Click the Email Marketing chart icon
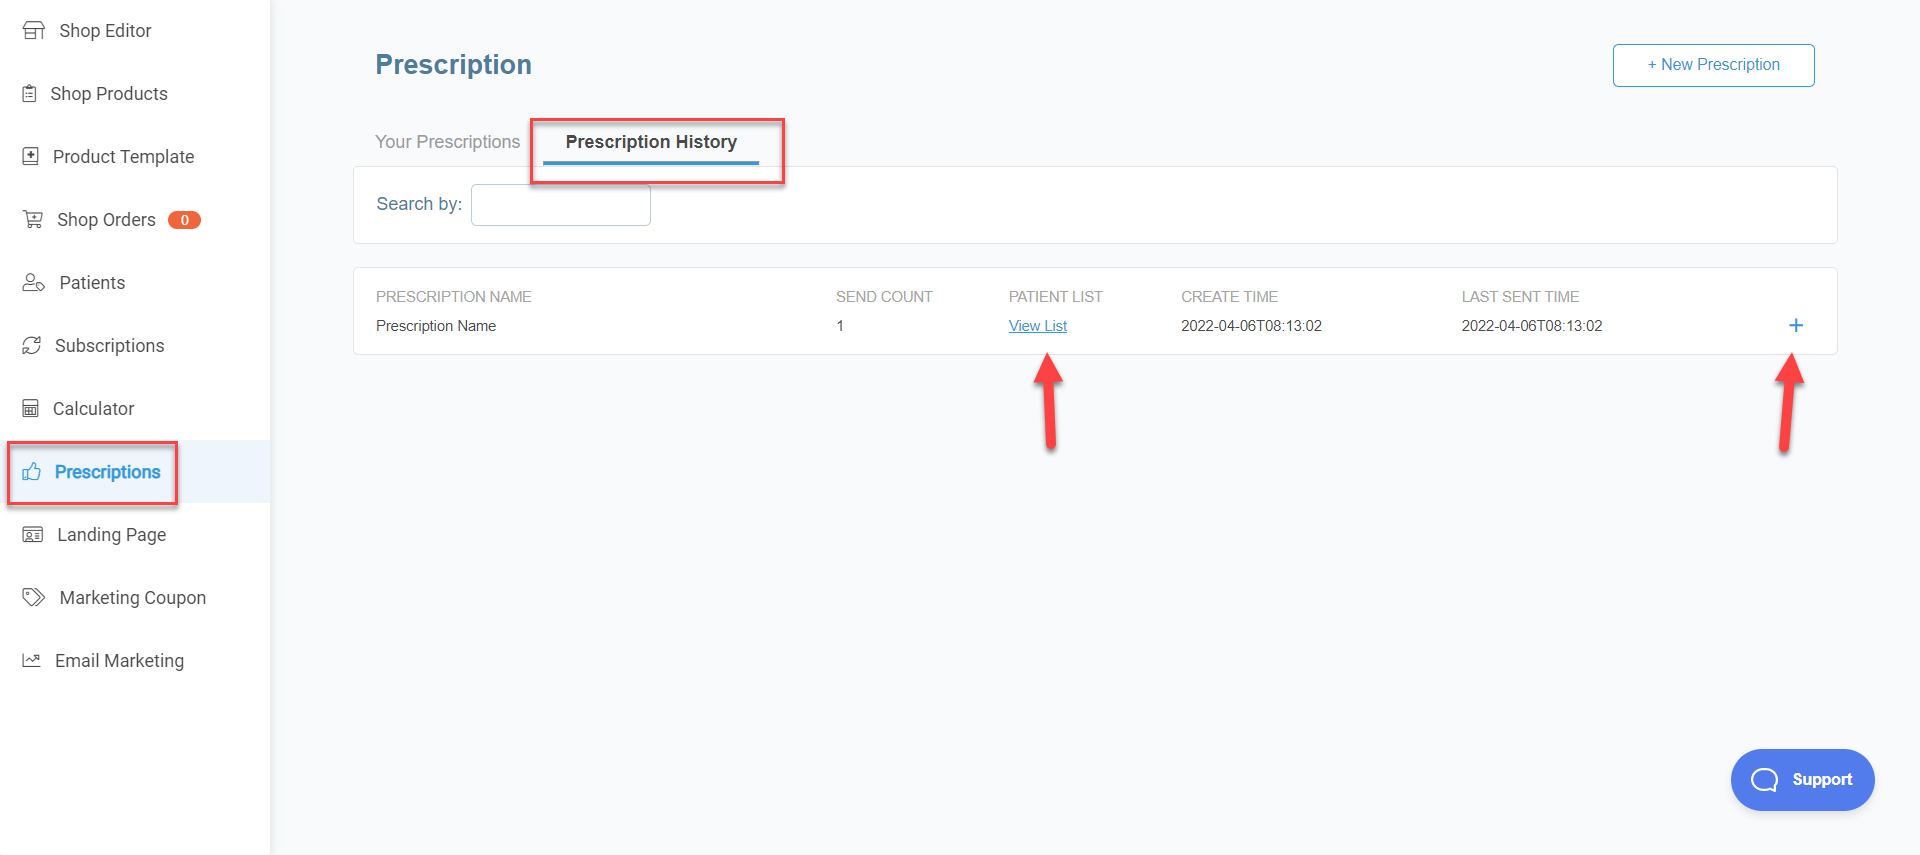The image size is (1920, 855). (x=32, y=660)
